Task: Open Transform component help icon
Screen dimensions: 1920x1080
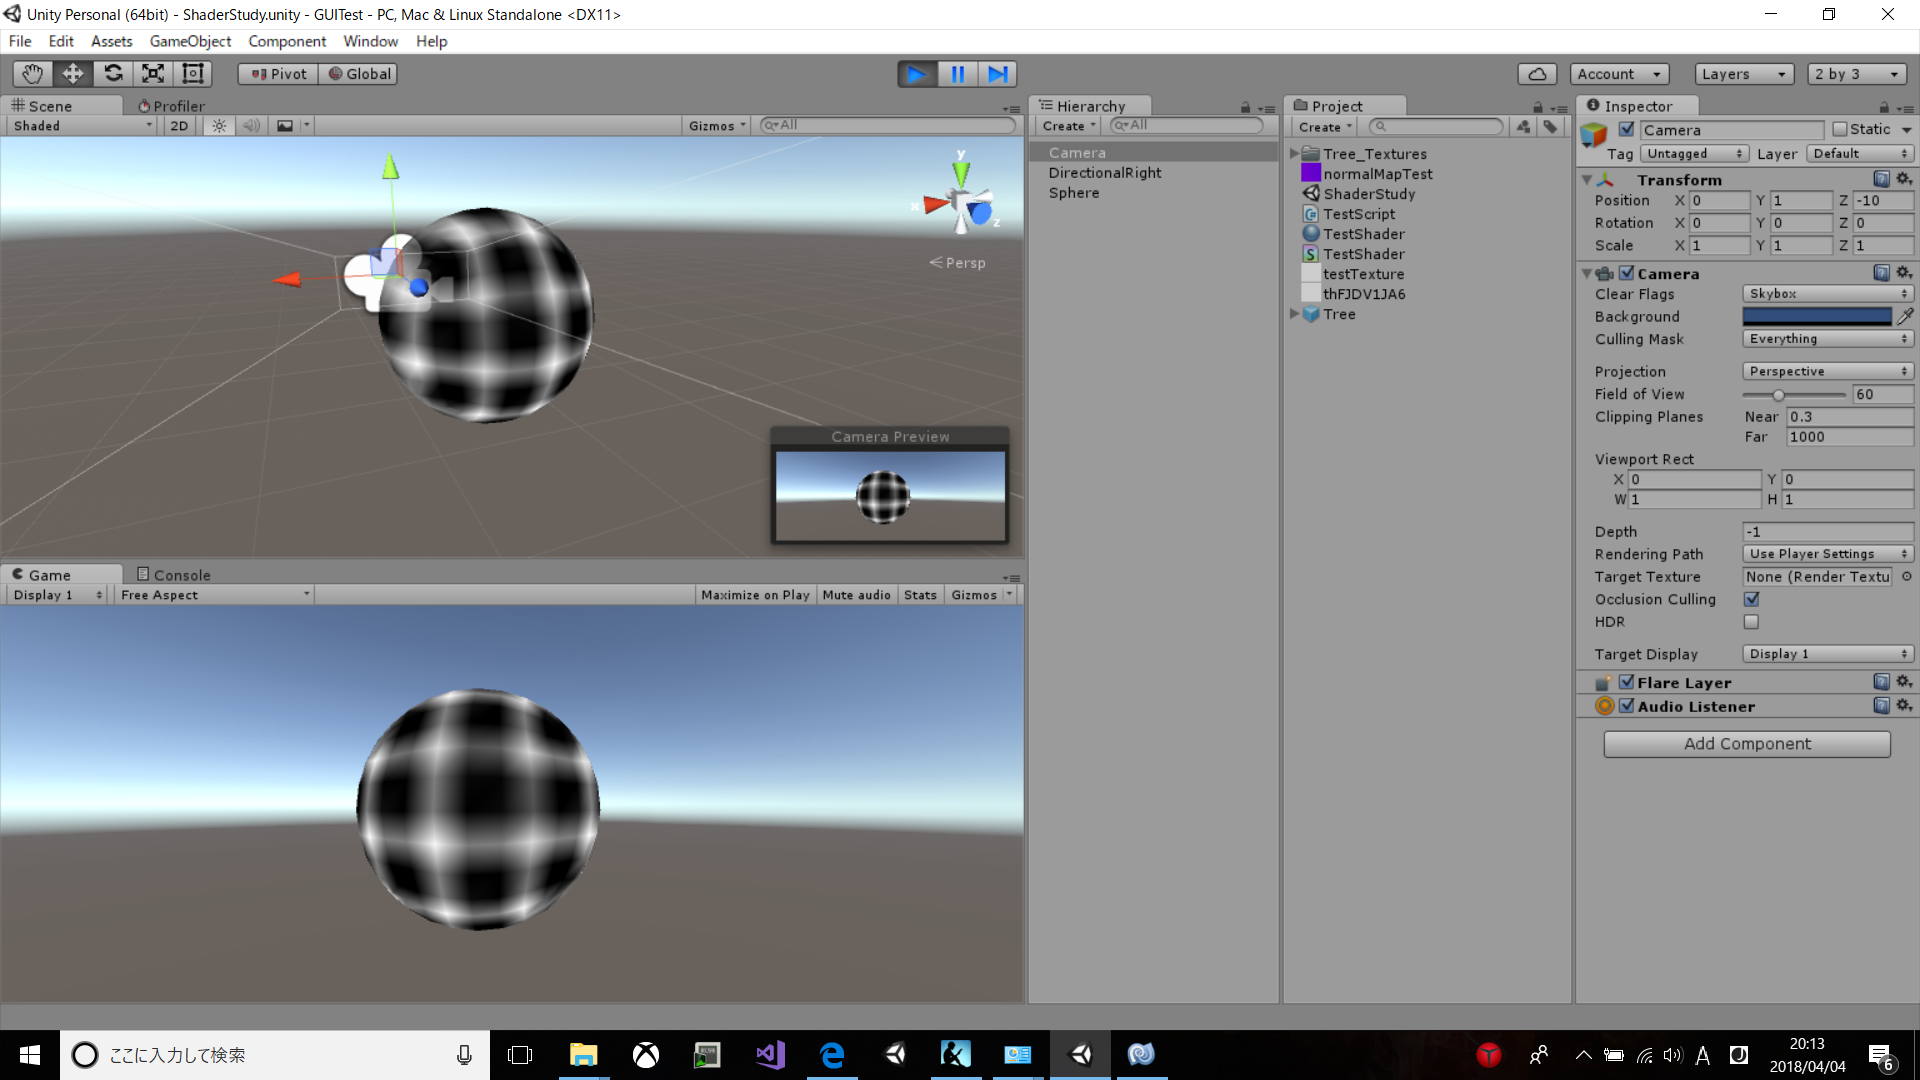Action: coord(1881,179)
